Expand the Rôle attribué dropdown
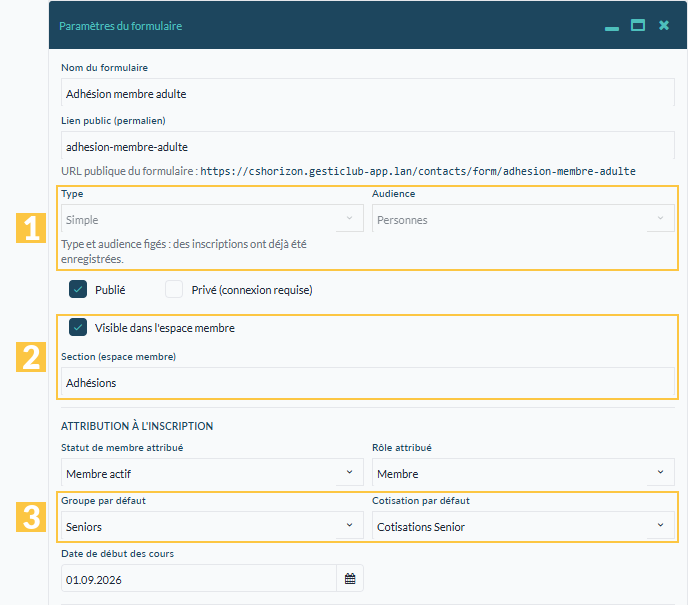Viewport: 688px width, 605px height. tap(523, 473)
